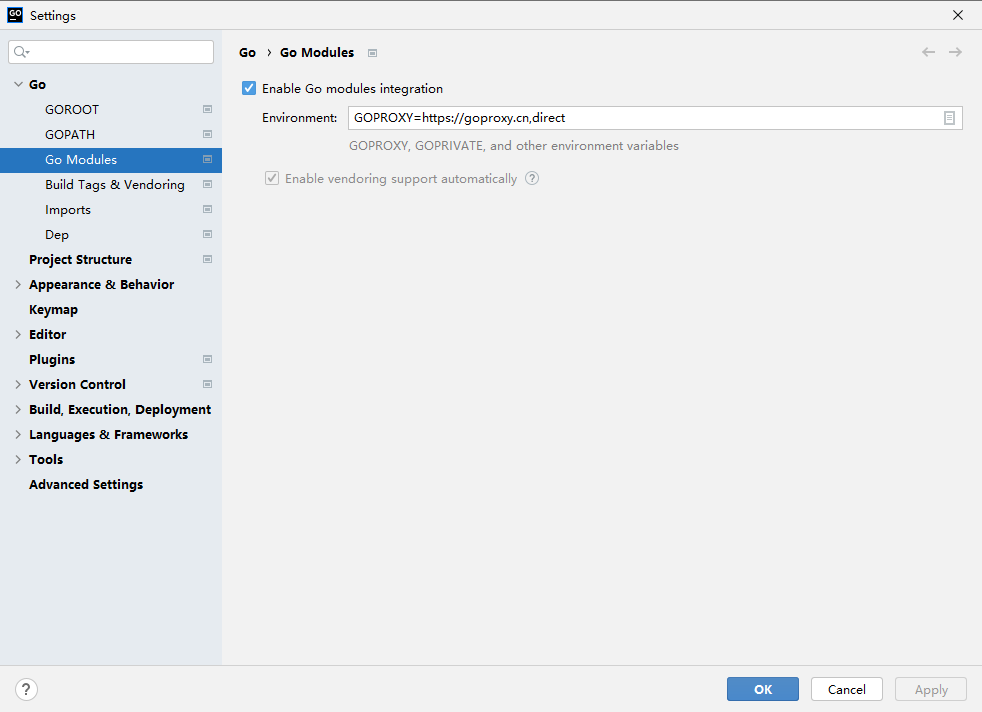Click the Cancel button
982x712 pixels.
847,689
